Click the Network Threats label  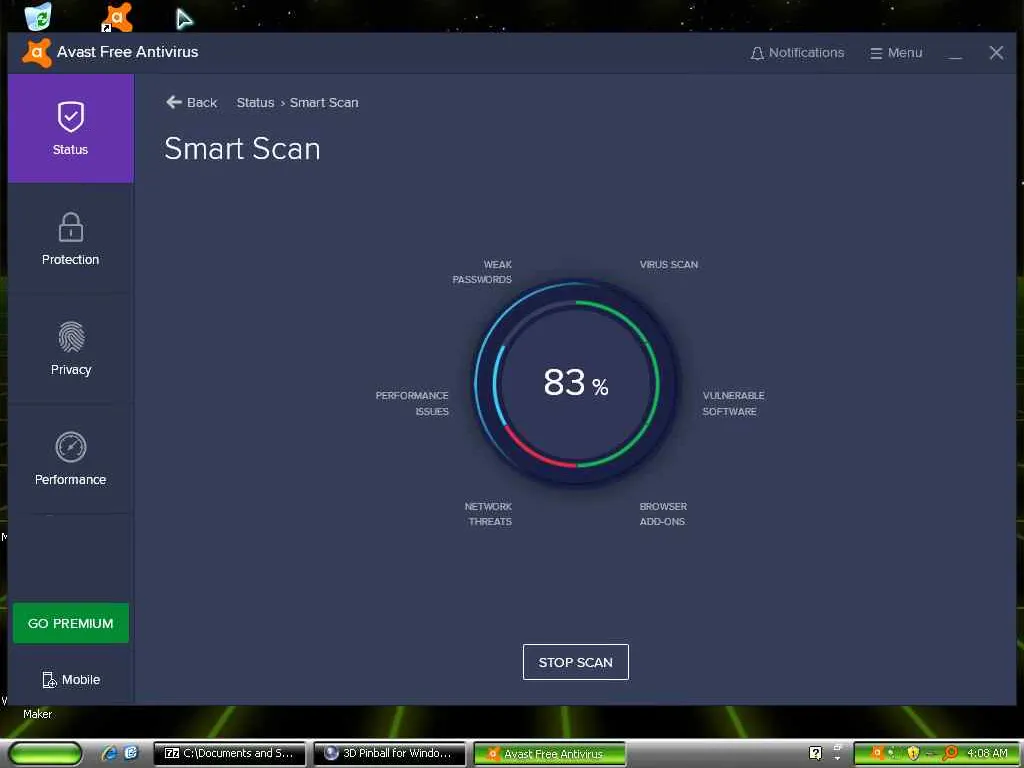coord(488,514)
